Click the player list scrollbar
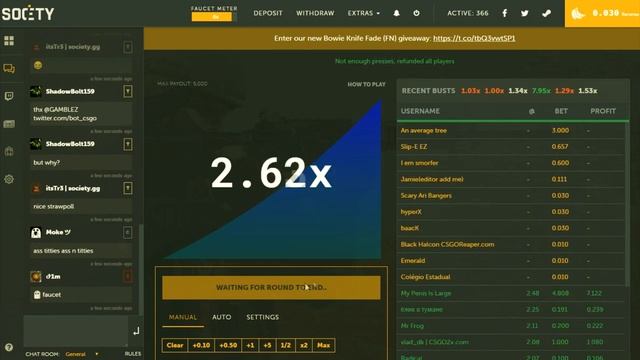This screenshot has width=640, height=360. coord(627,204)
